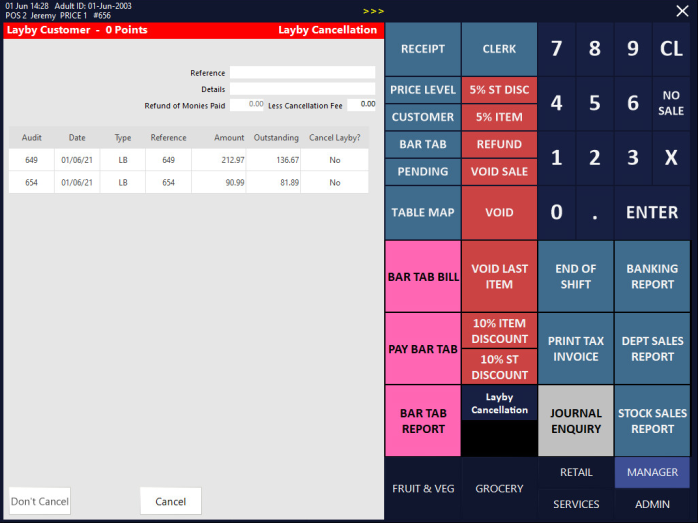Tap keypad digit 7
The height and width of the screenshot is (523, 698).
pyautogui.click(x=556, y=49)
